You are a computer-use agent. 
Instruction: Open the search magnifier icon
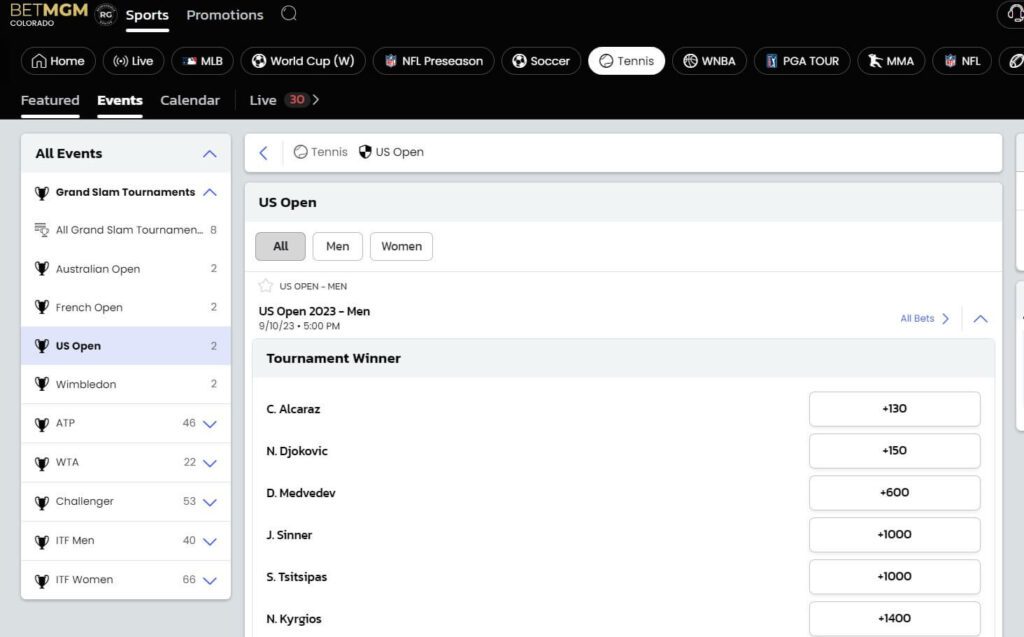[289, 14]
